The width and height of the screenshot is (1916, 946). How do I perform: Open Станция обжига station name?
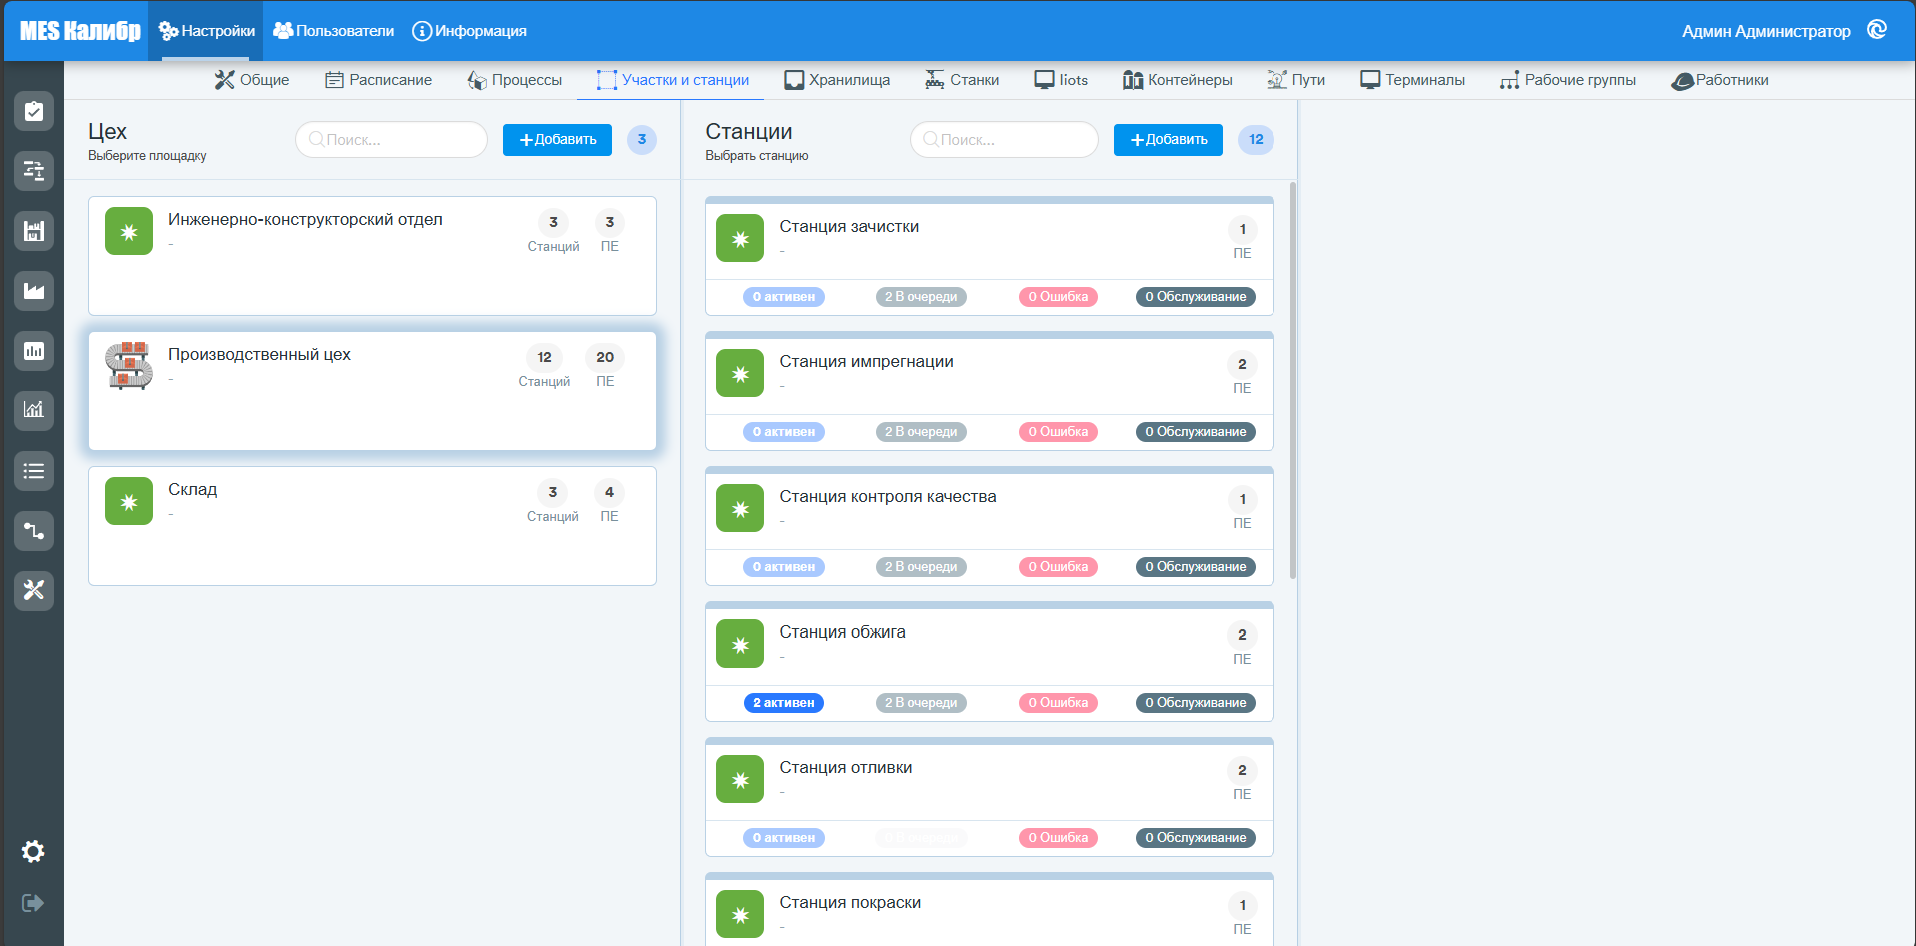(x=842, y=632)
